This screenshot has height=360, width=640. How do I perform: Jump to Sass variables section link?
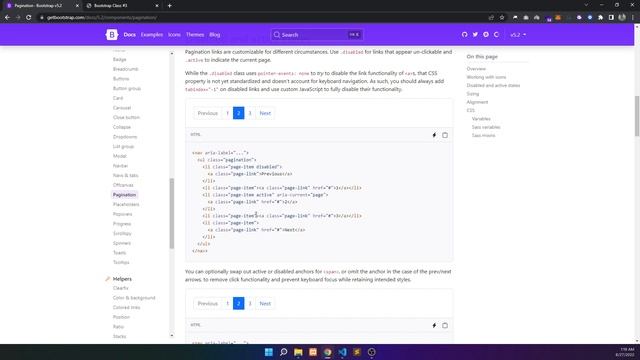coord(486,127)
